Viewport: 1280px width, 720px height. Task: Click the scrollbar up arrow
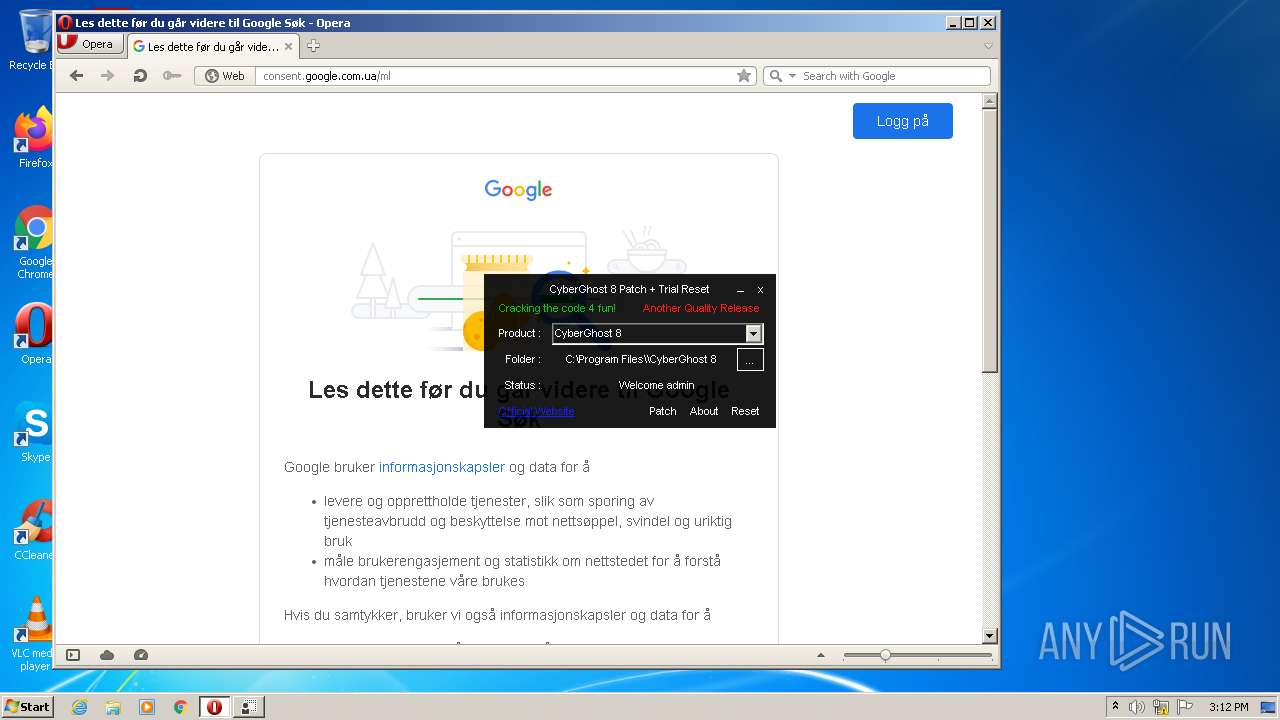coord(990,101)
